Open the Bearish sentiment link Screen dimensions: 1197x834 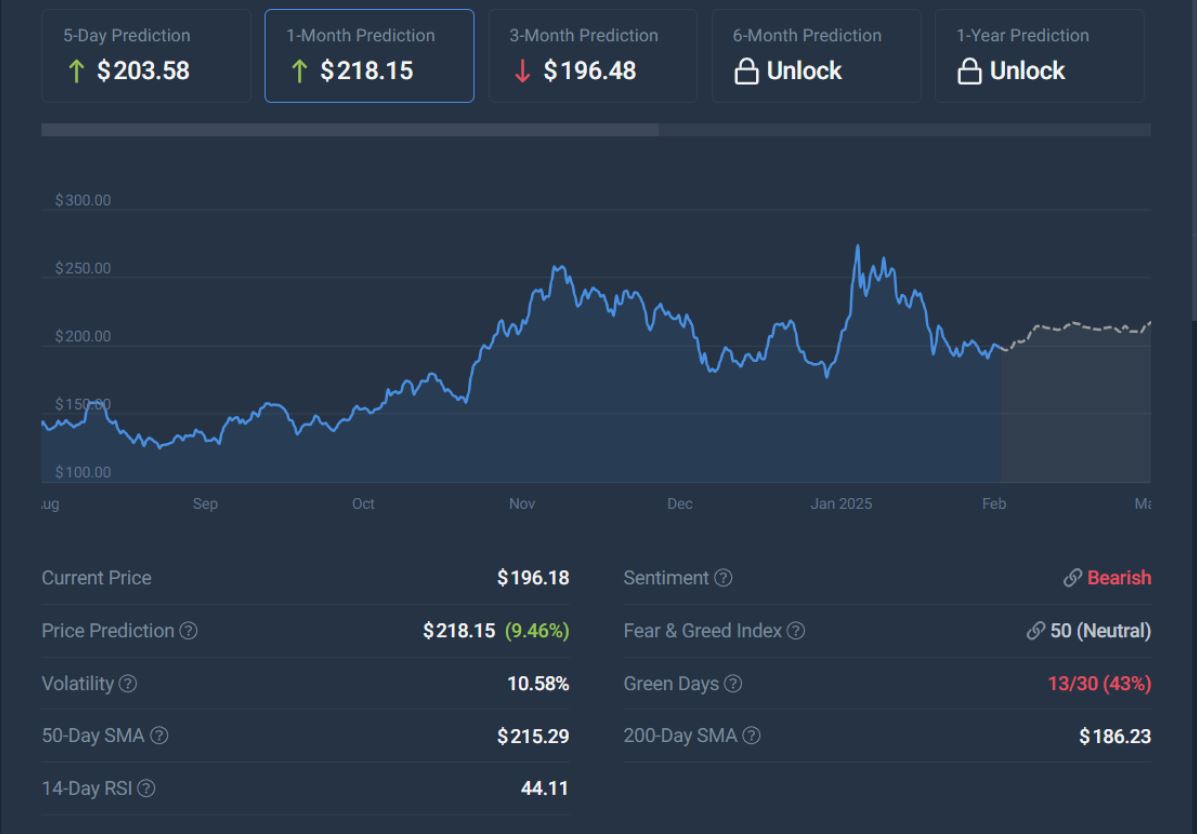pyautogui.click(x=1118, y=578)
